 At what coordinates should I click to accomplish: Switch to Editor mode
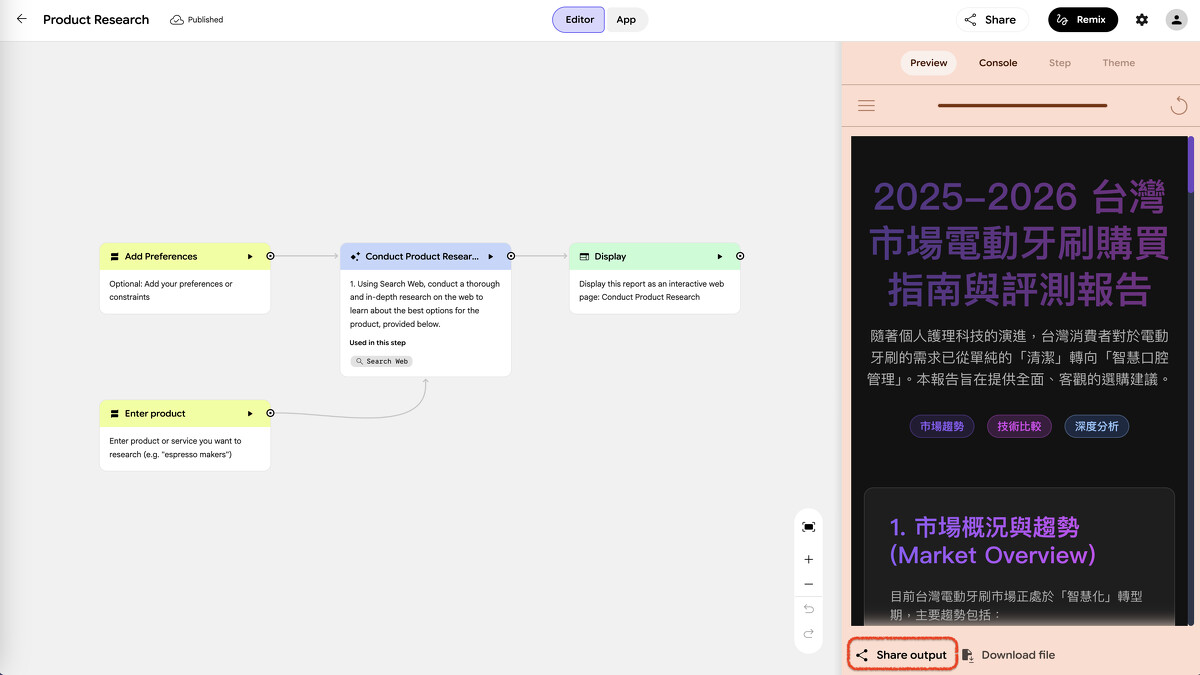pos(579,20)
